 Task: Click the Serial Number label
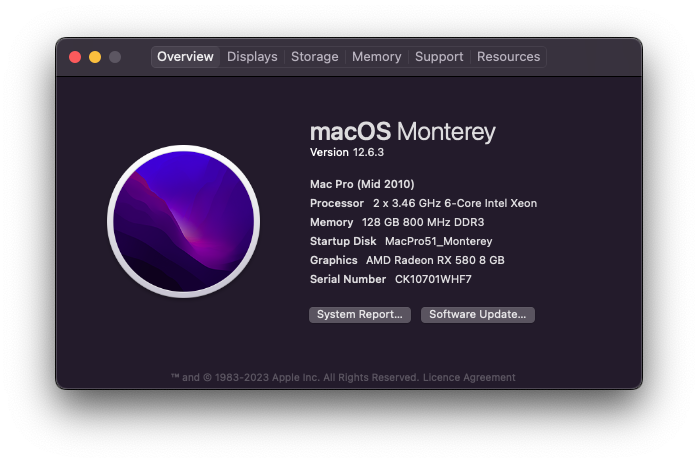pyautogui.click(x=348, y=279)
